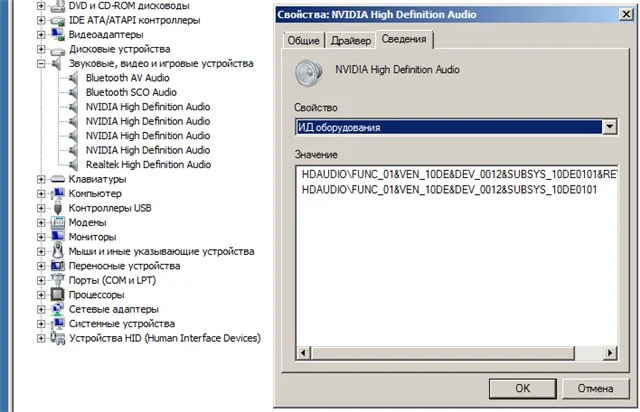This screenshot has height=412, width=640.
Task: Expand the IDE ATA/ATAPI контроллеры node
Action: click(x=41, y=20)
